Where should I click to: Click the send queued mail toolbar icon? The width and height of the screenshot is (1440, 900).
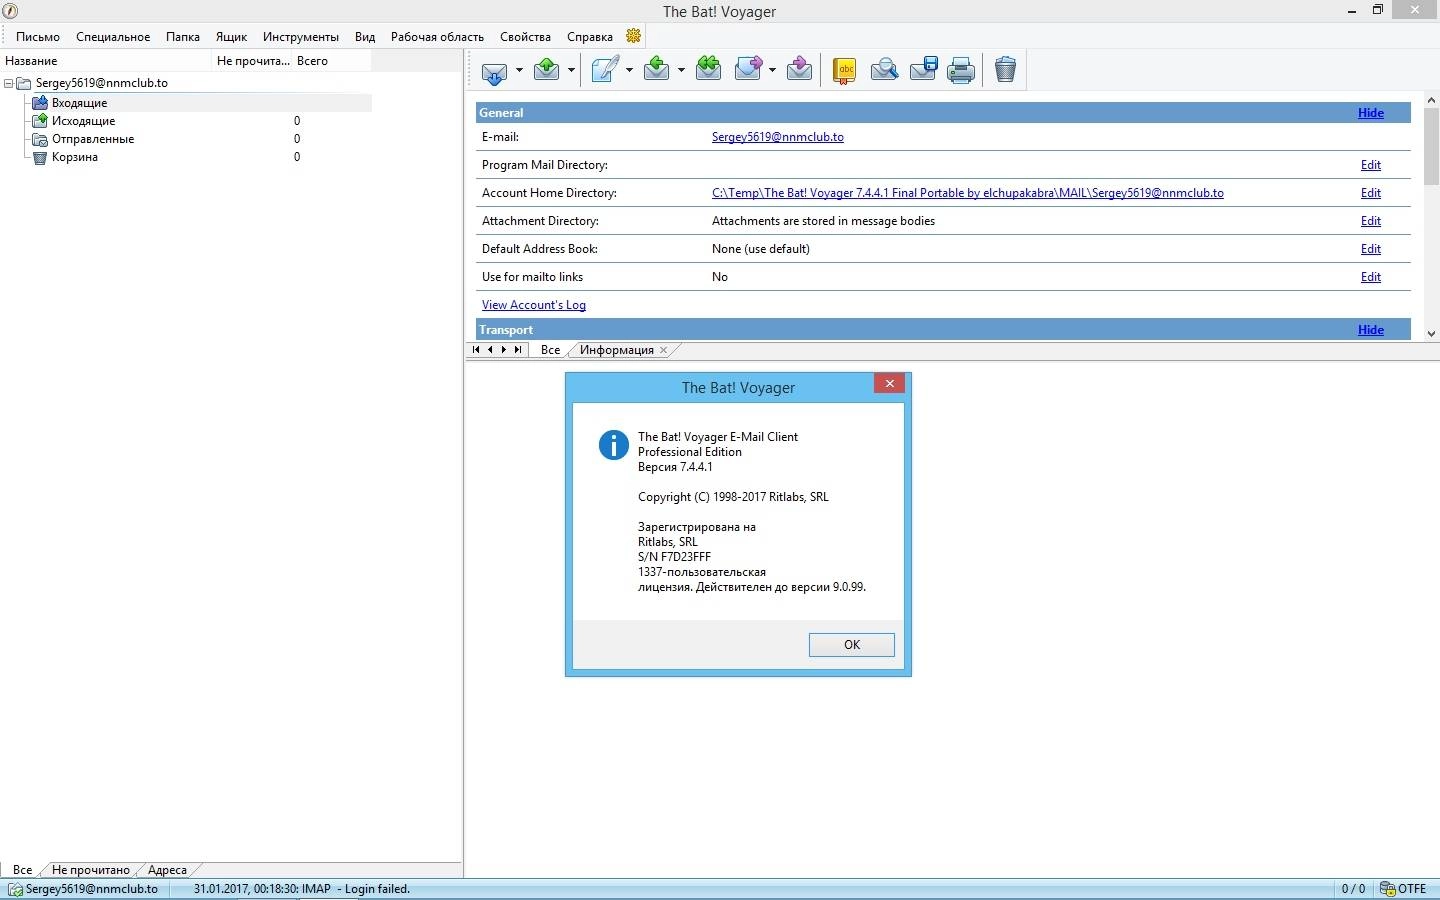point(547,69)
